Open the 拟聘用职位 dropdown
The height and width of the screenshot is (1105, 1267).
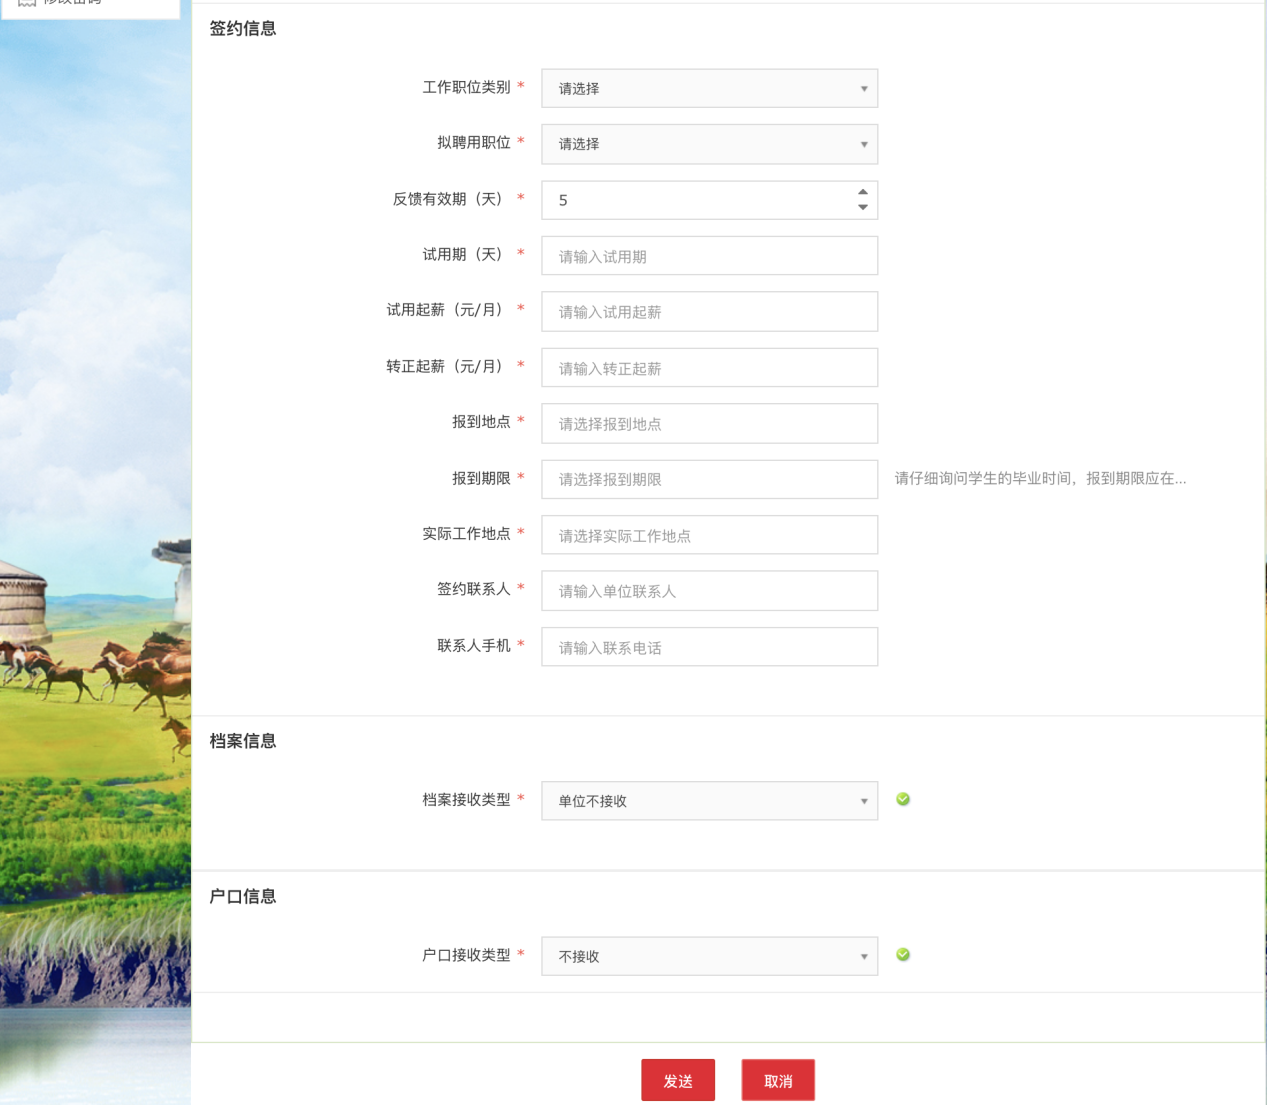[709, 144]
